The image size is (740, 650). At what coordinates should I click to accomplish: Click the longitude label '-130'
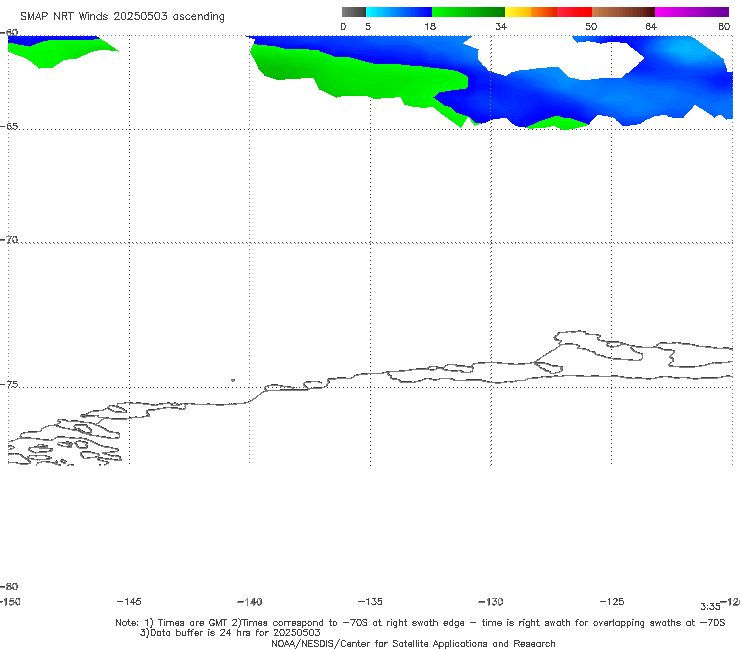coord(491,601)
